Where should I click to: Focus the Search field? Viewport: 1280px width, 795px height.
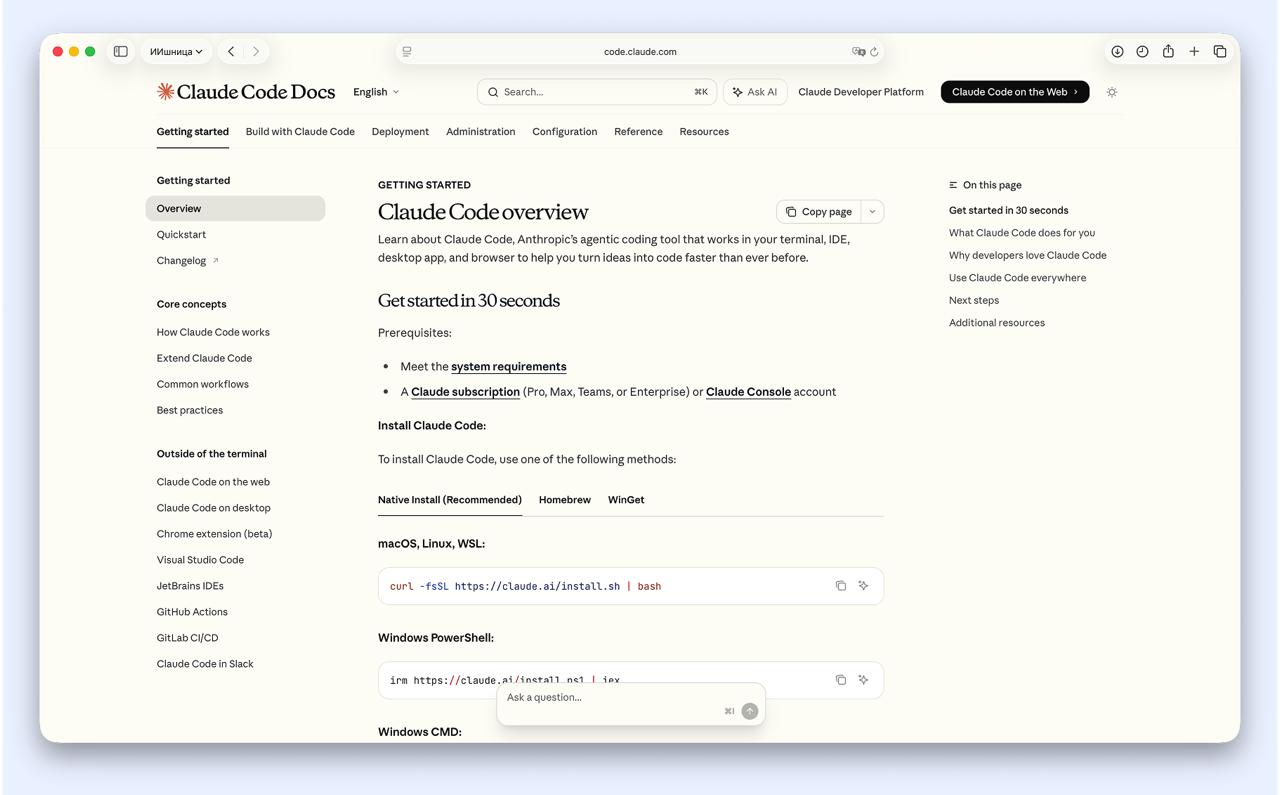tap(597, 92)
